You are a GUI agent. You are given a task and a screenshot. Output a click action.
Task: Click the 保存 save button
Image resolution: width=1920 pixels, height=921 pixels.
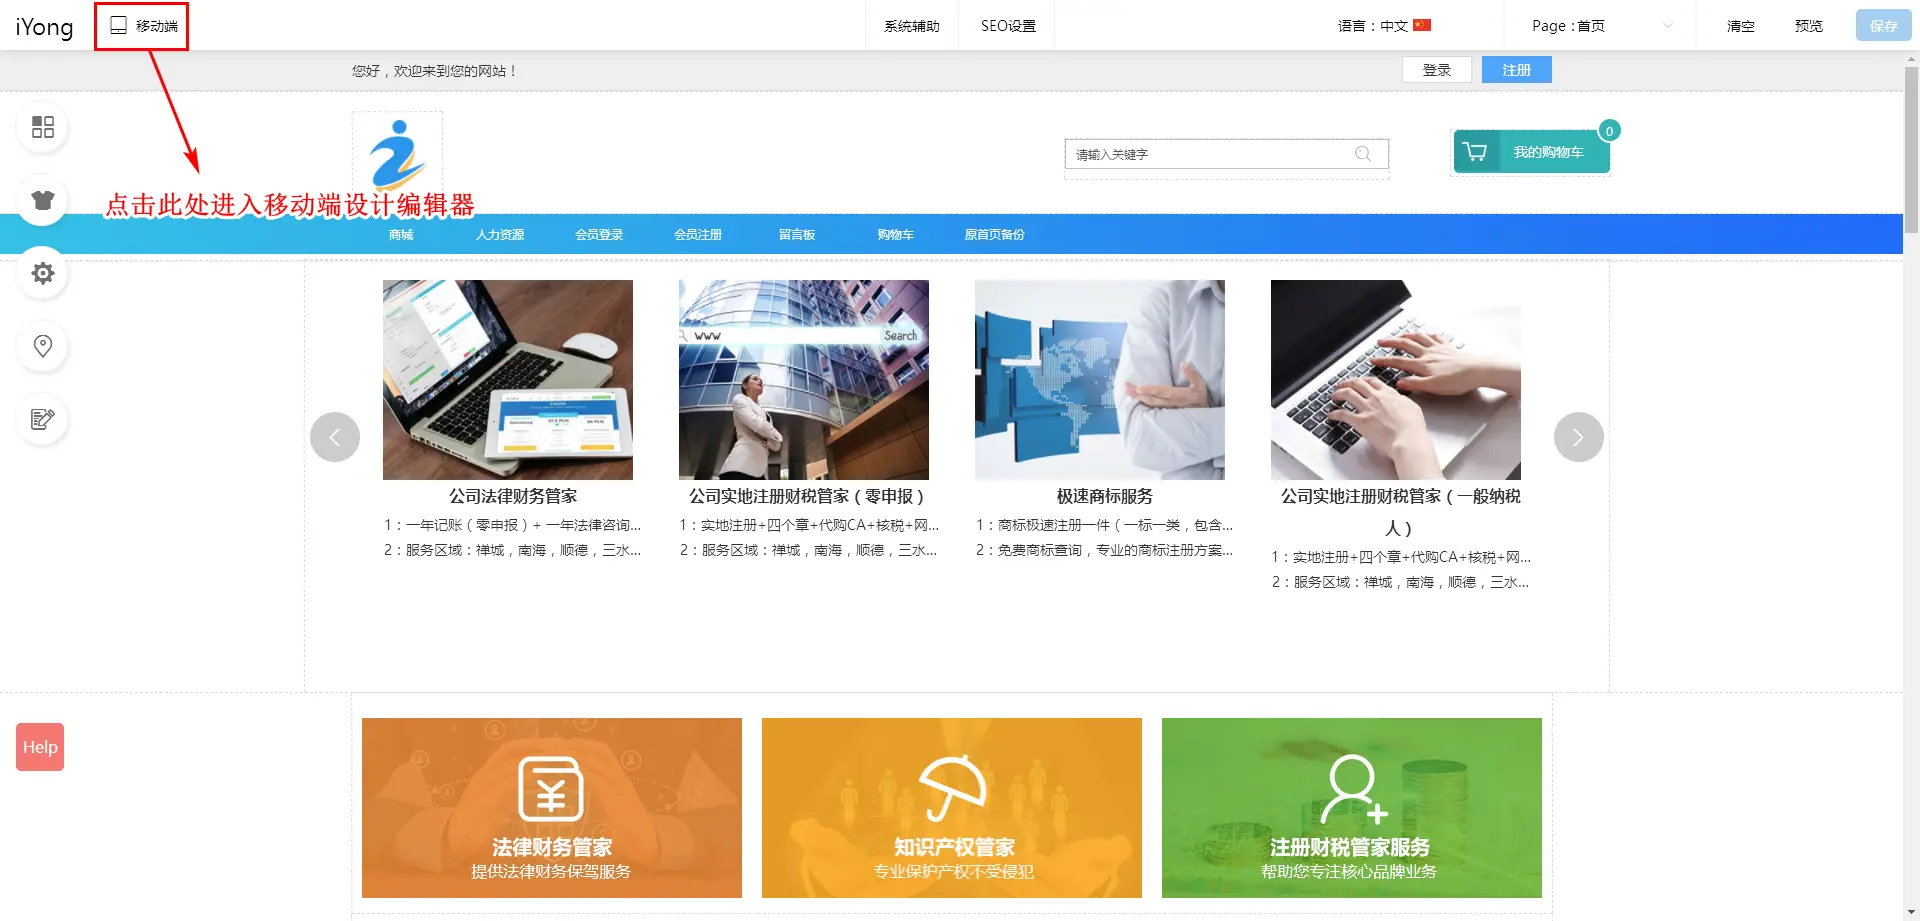1883,26
